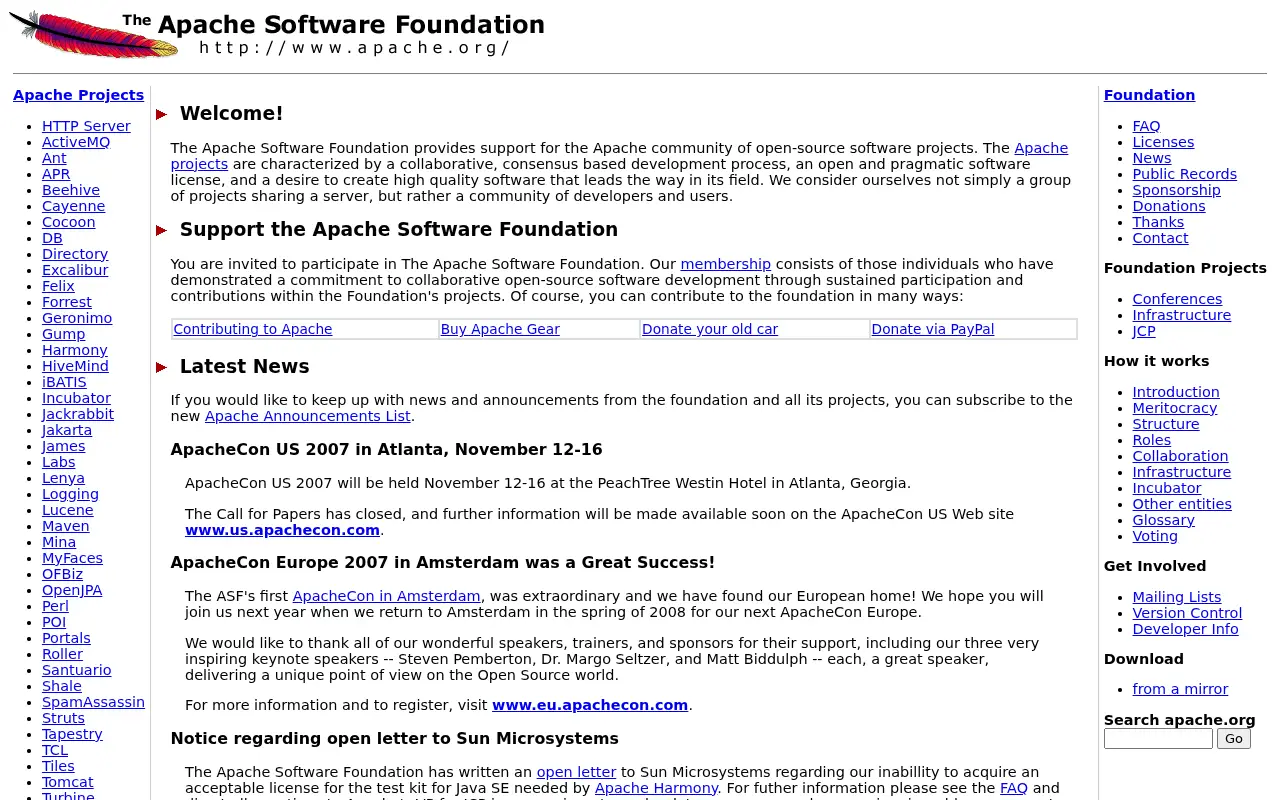
Task: Open the Contributing to Apache link
Action: point(253,329)
